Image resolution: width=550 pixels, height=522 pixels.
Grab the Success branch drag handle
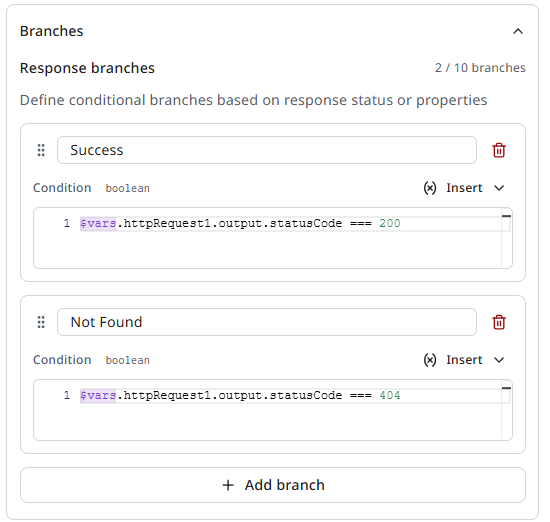(41, 150)
